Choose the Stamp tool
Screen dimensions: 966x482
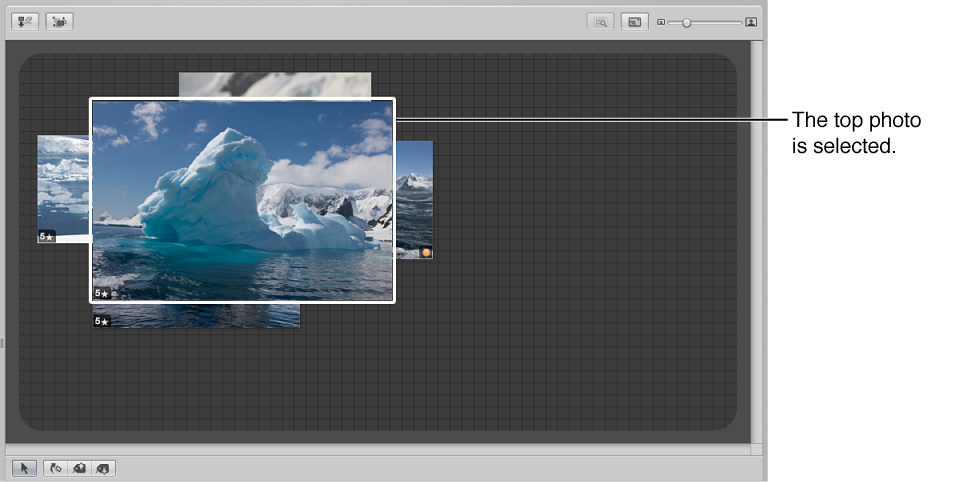[103, 468]
